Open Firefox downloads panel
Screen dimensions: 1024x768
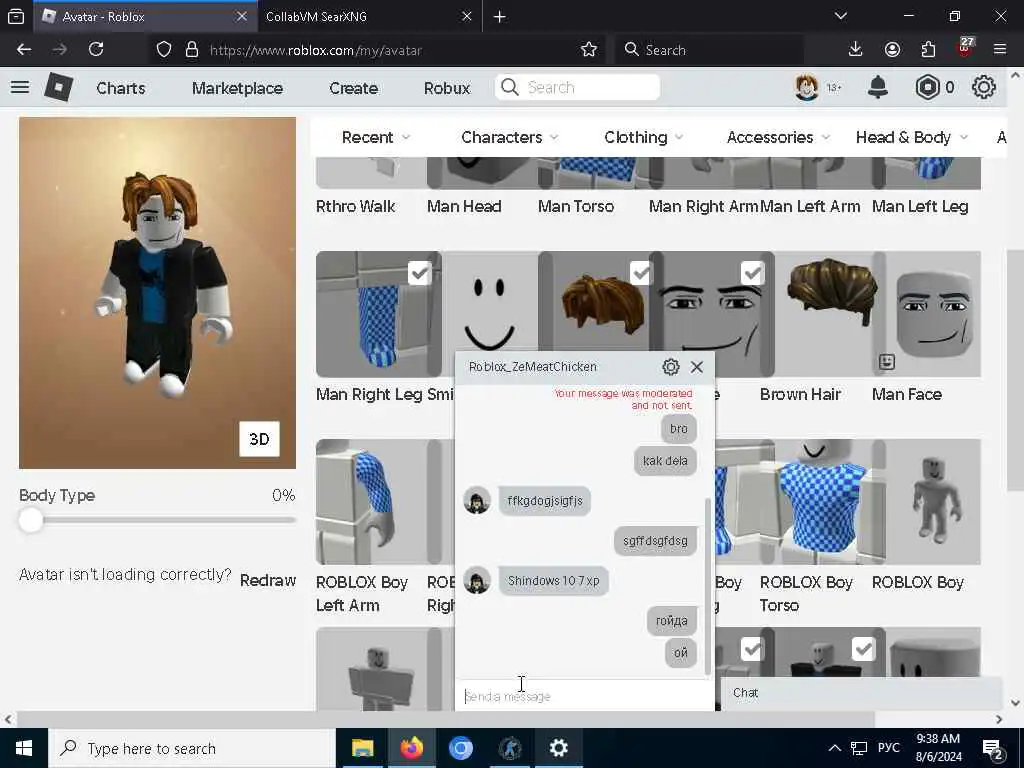[855, 50]
